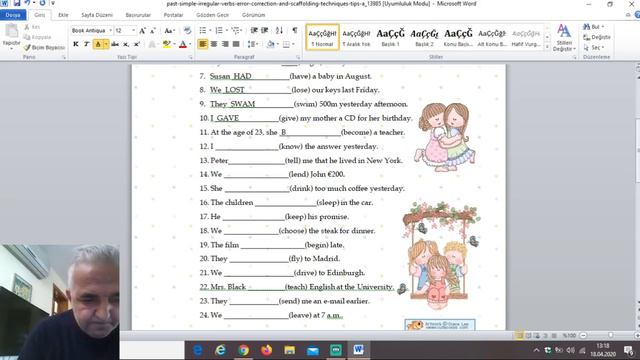Viewport: 640px width, 360px height.
Task: Increase paragraph indent
Action: coord(265,31)
